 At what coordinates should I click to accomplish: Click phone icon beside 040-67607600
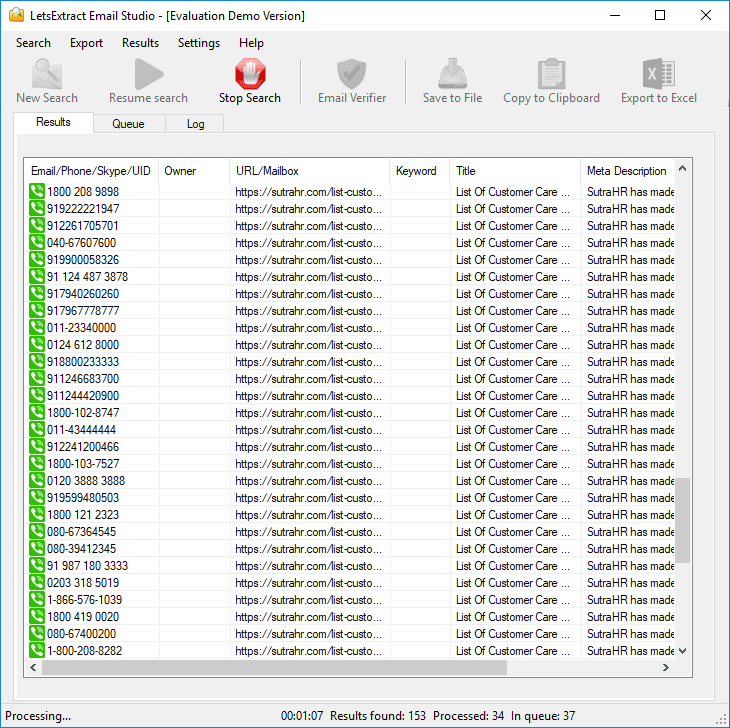click(37, 243)
